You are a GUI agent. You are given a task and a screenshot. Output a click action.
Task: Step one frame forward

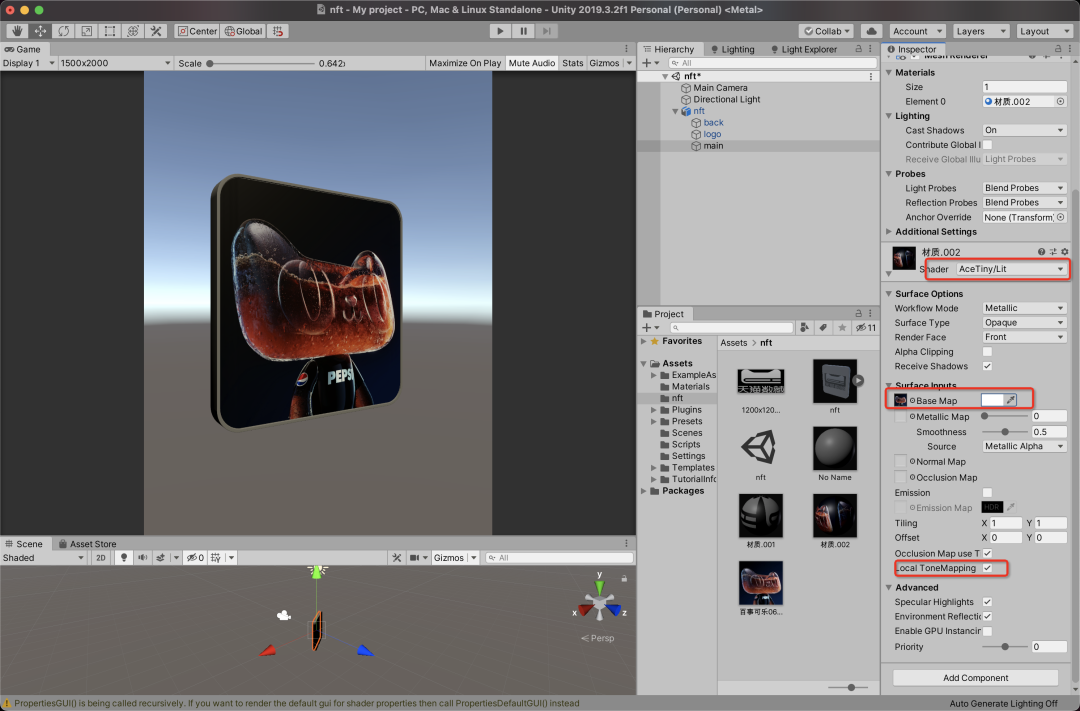pos(546,31)
